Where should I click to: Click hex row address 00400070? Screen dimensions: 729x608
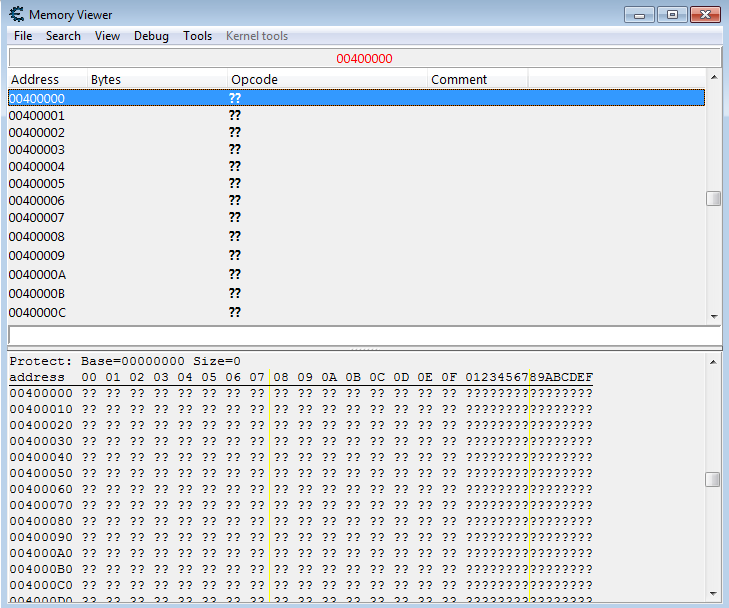point(41,505)
